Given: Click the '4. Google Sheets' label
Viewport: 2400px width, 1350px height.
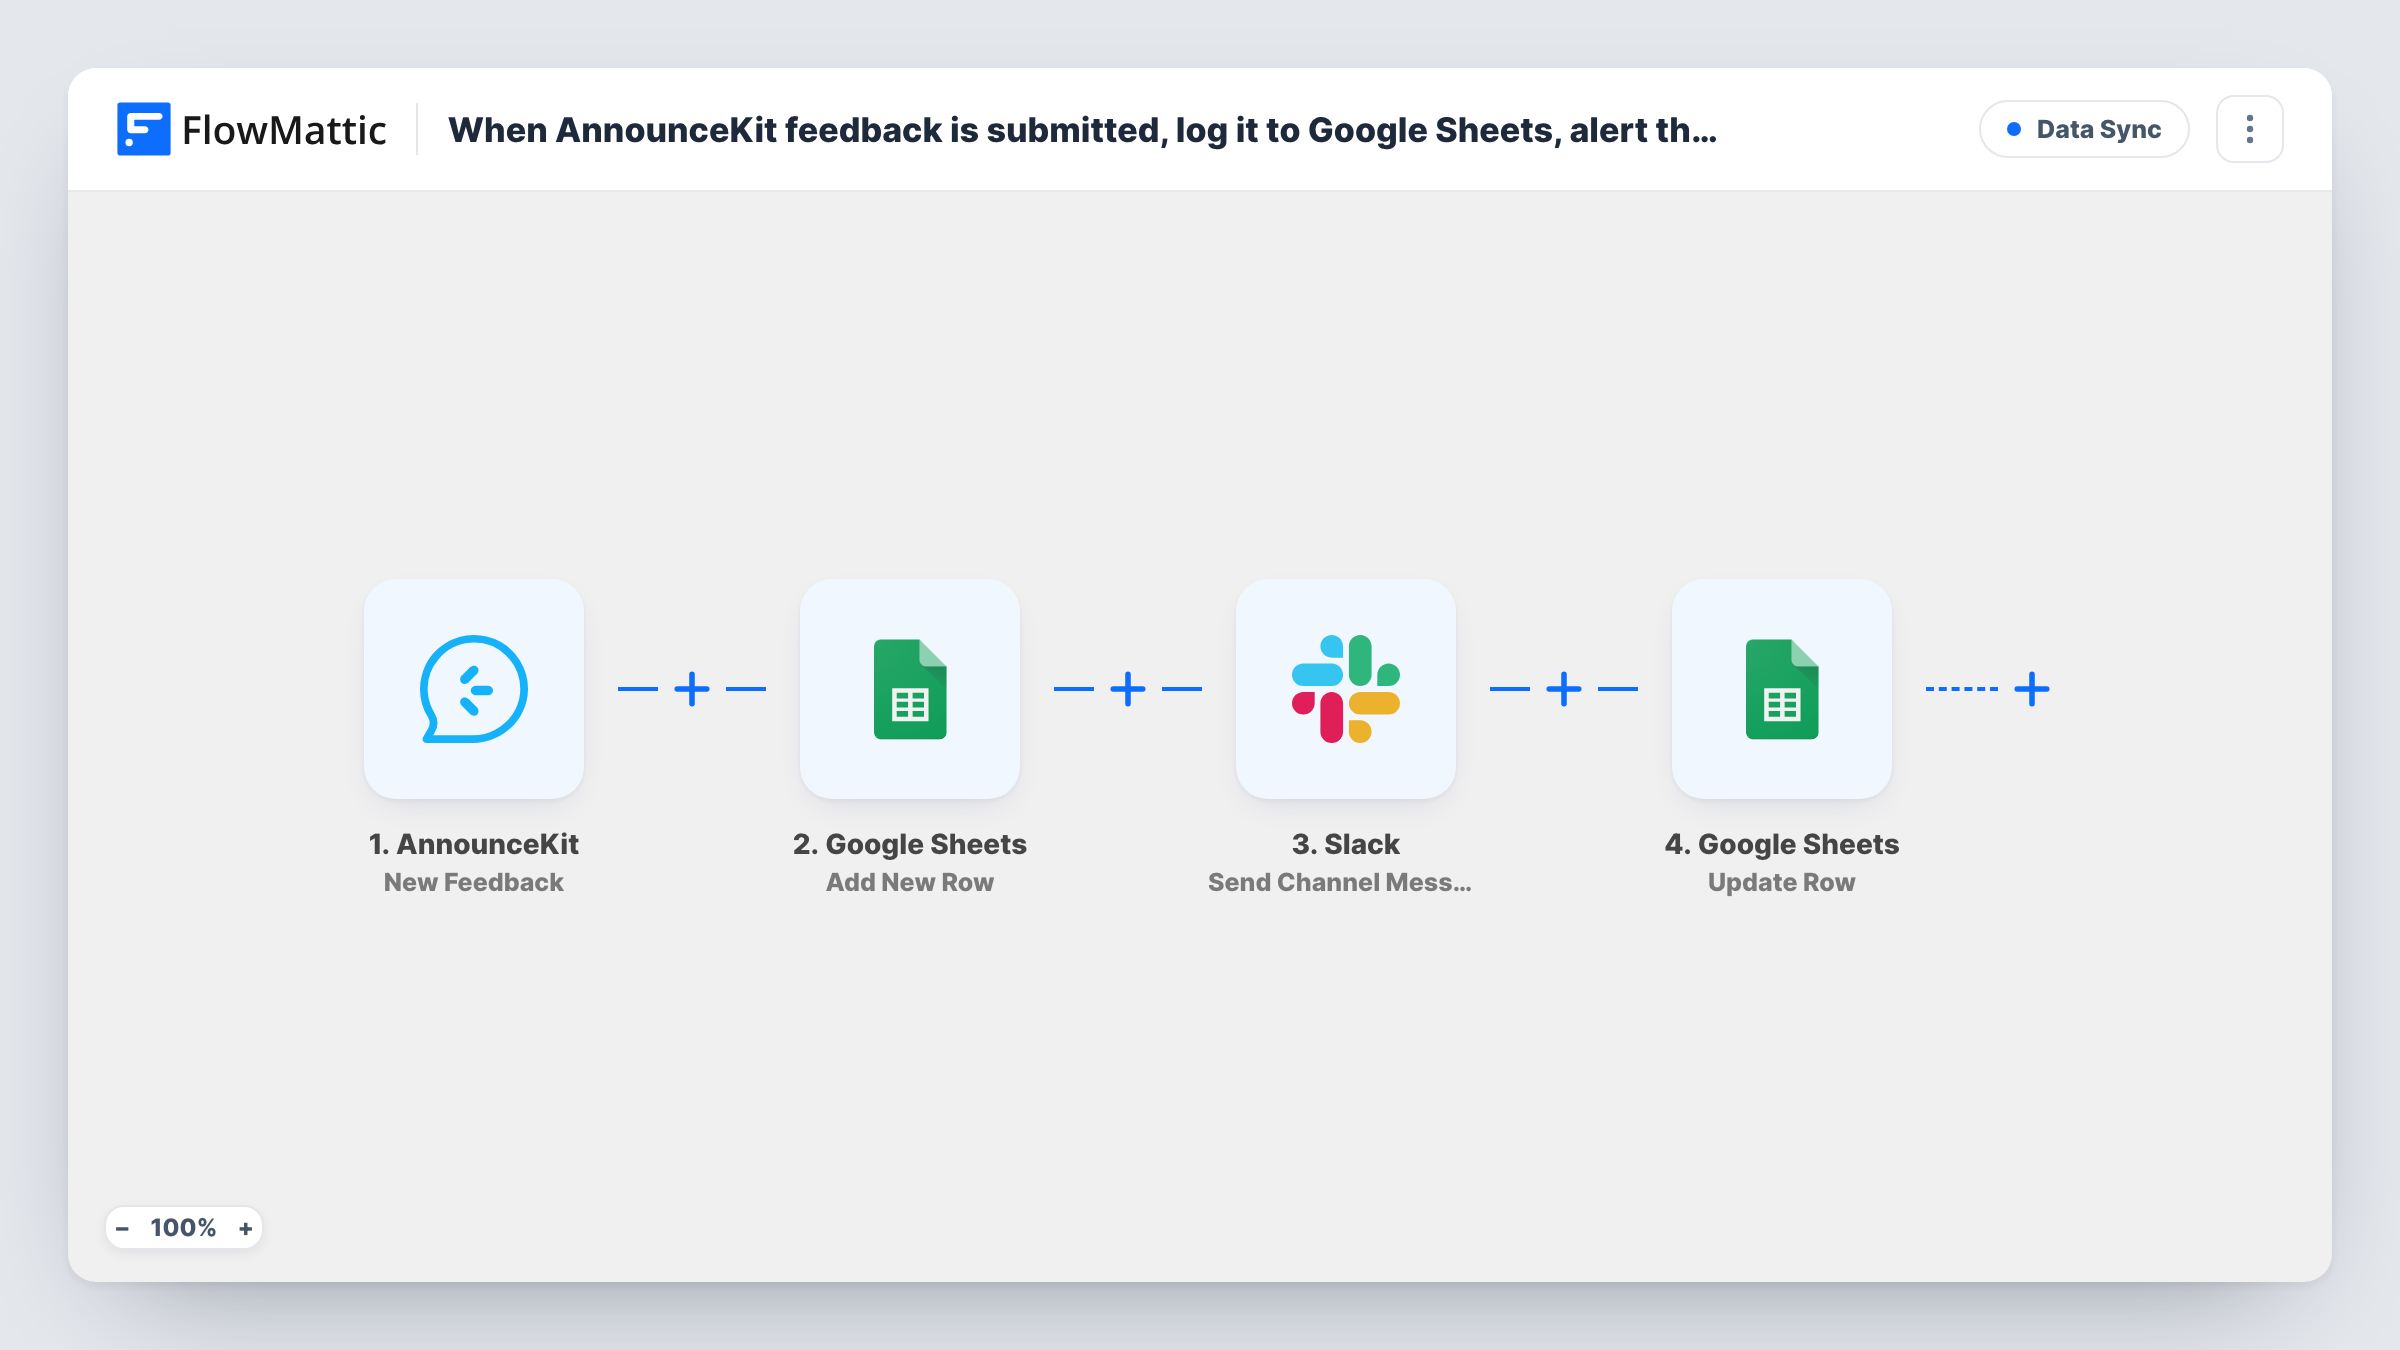Looking at the screenshot, I should (1782, 844).
